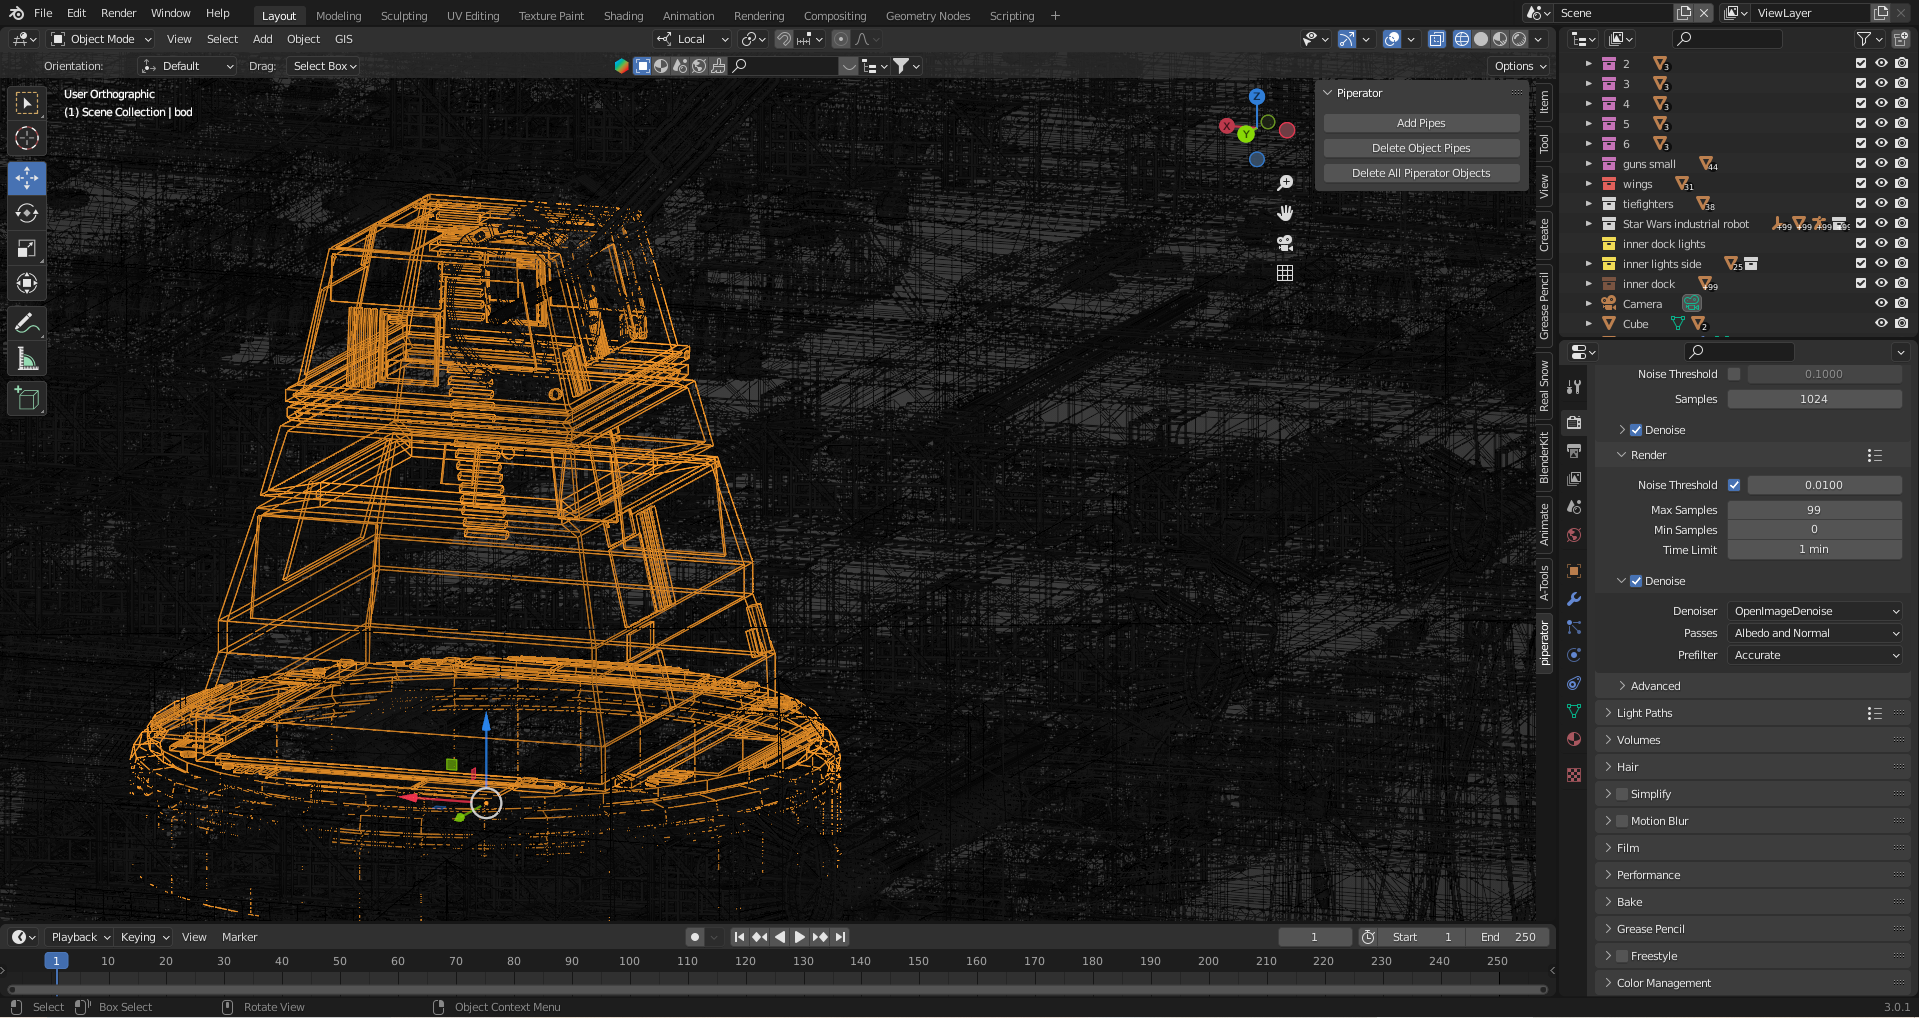This screenshot has width=1919, height=1018.
Task: Click Delete All Piperator Objects
Action: tap(1421, 173)
